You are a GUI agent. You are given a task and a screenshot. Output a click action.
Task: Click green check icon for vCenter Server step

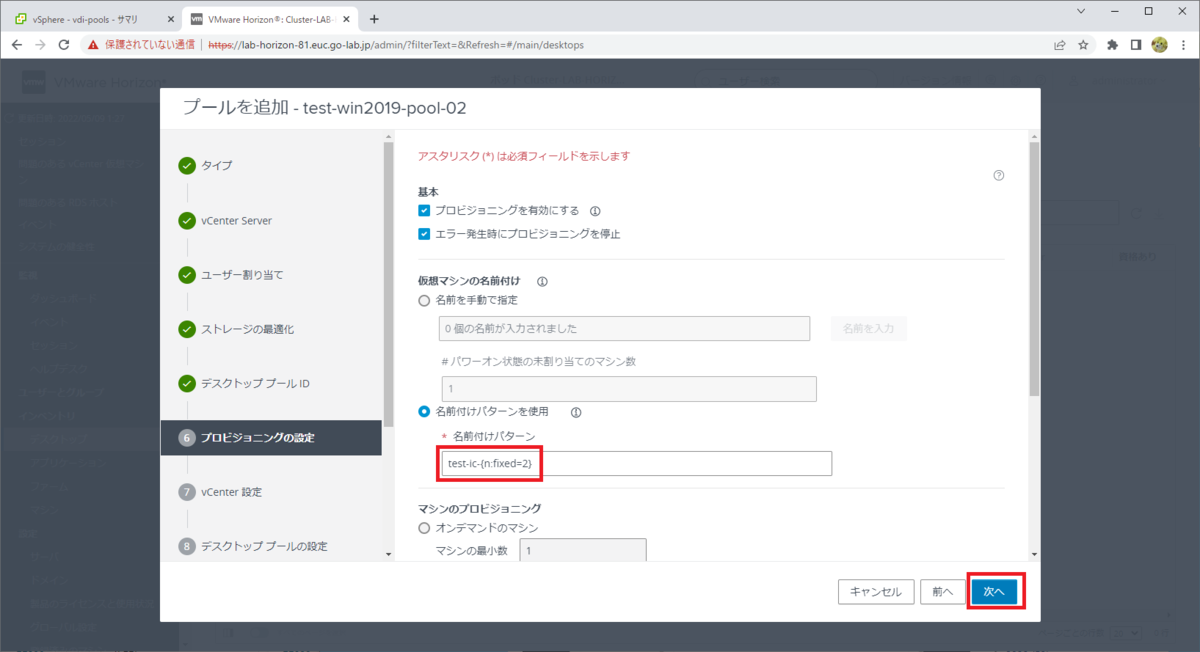(x=187, y=220)
